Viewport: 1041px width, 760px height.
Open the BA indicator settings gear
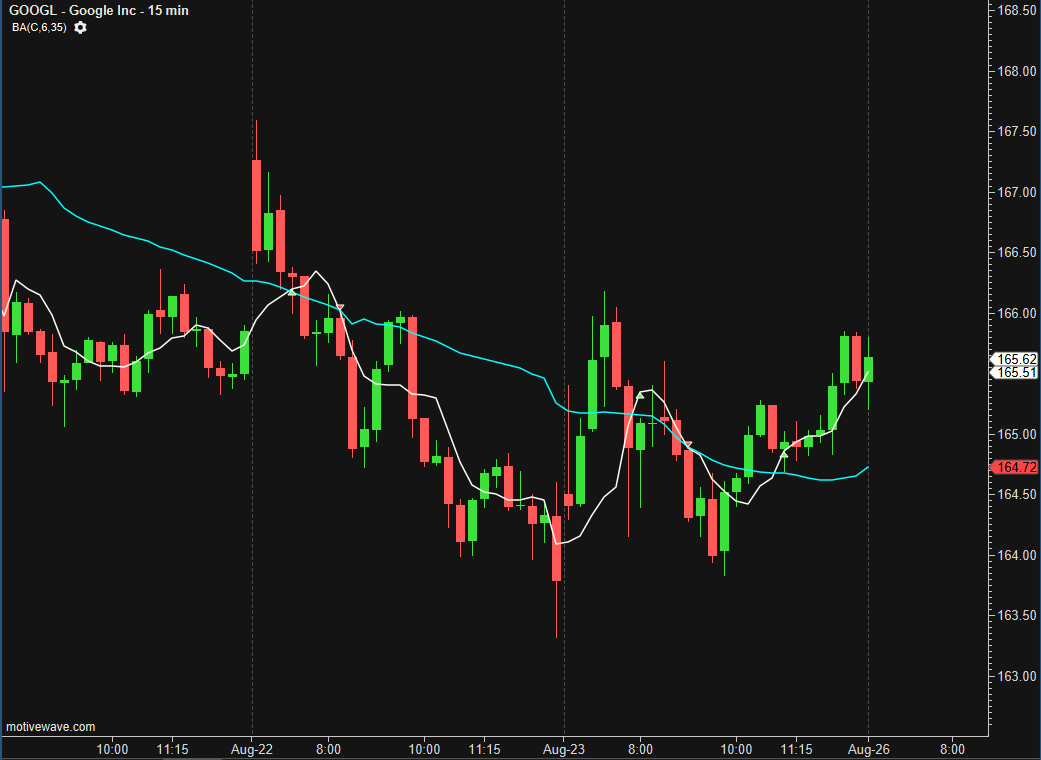click(80, 27)
